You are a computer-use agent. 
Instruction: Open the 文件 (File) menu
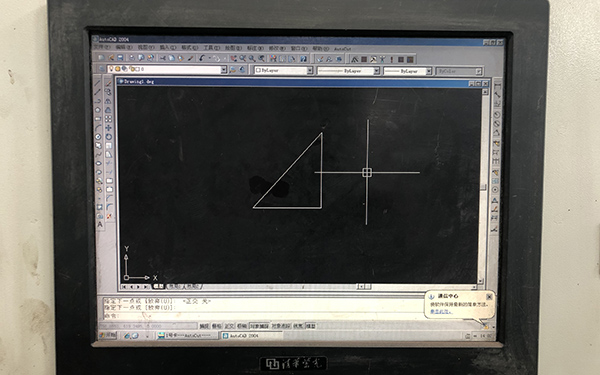point(102,47)
